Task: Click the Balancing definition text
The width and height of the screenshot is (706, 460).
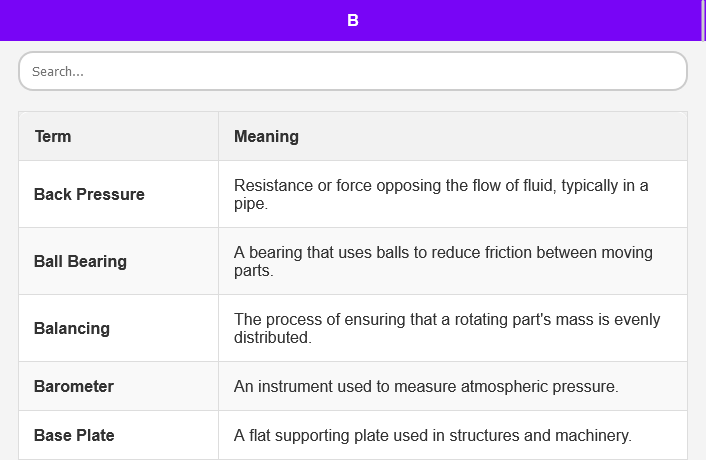Action: pos(447,328)
